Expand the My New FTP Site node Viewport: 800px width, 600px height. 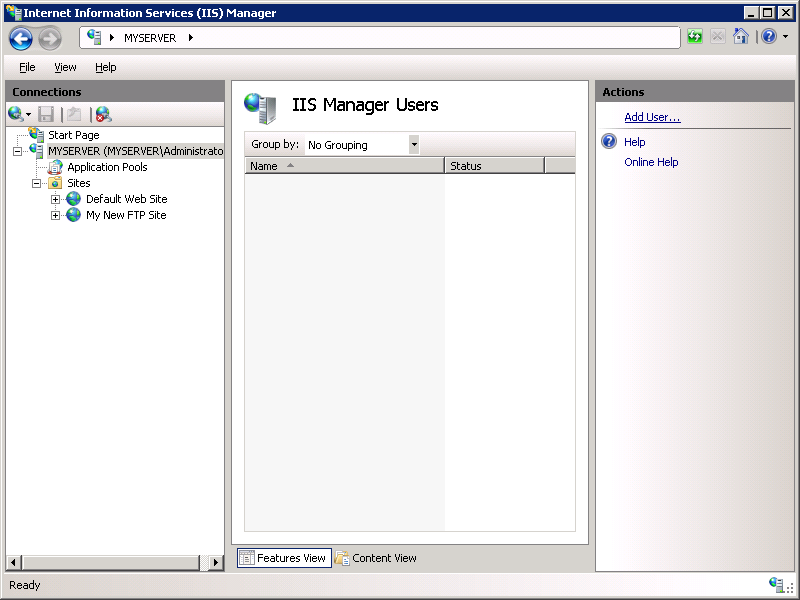(57, 215)
